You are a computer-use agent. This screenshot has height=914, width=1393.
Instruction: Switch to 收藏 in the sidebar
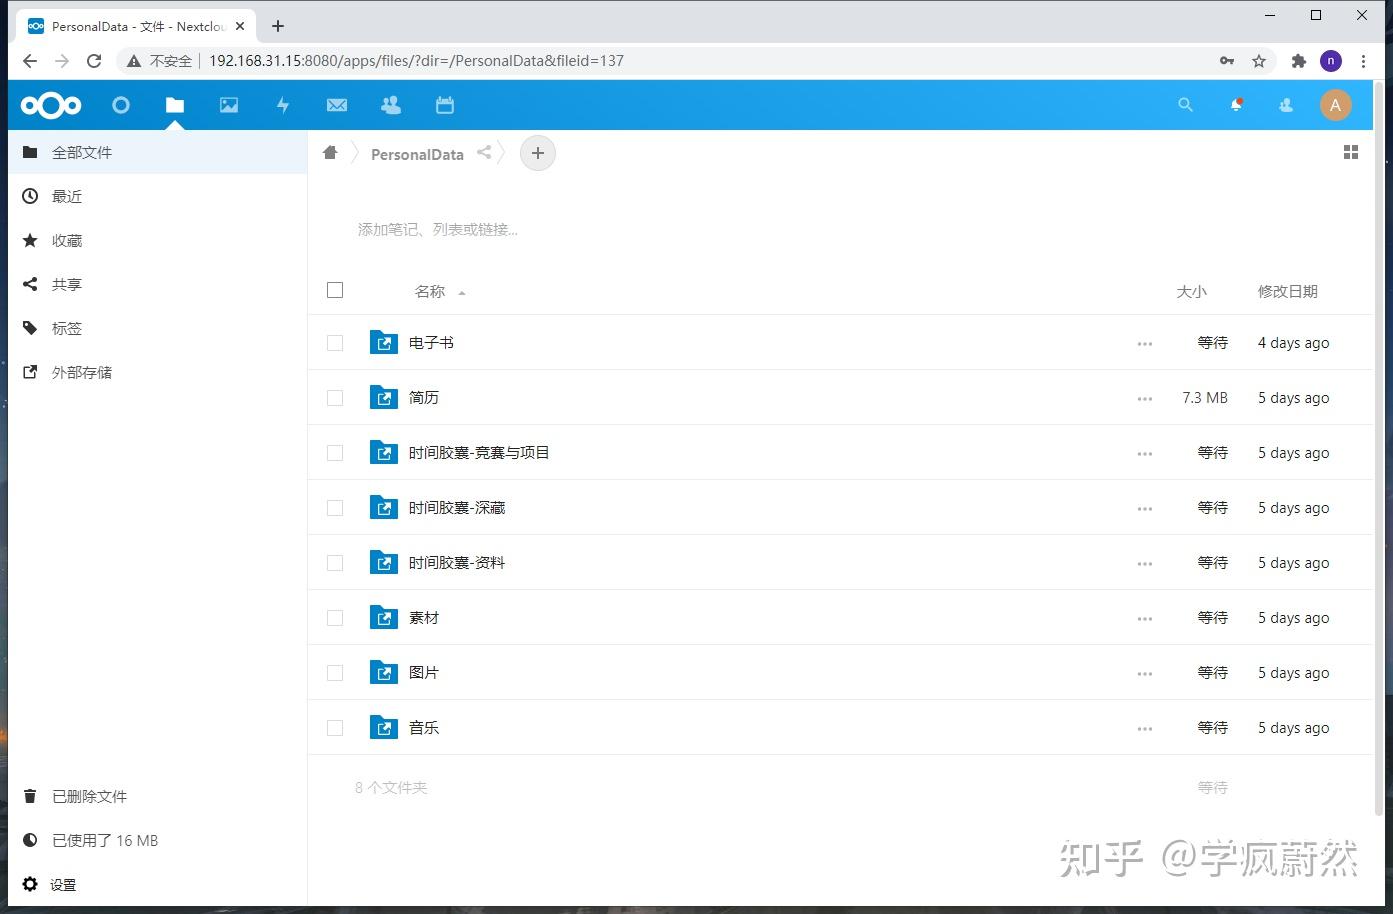pos(66,240)
